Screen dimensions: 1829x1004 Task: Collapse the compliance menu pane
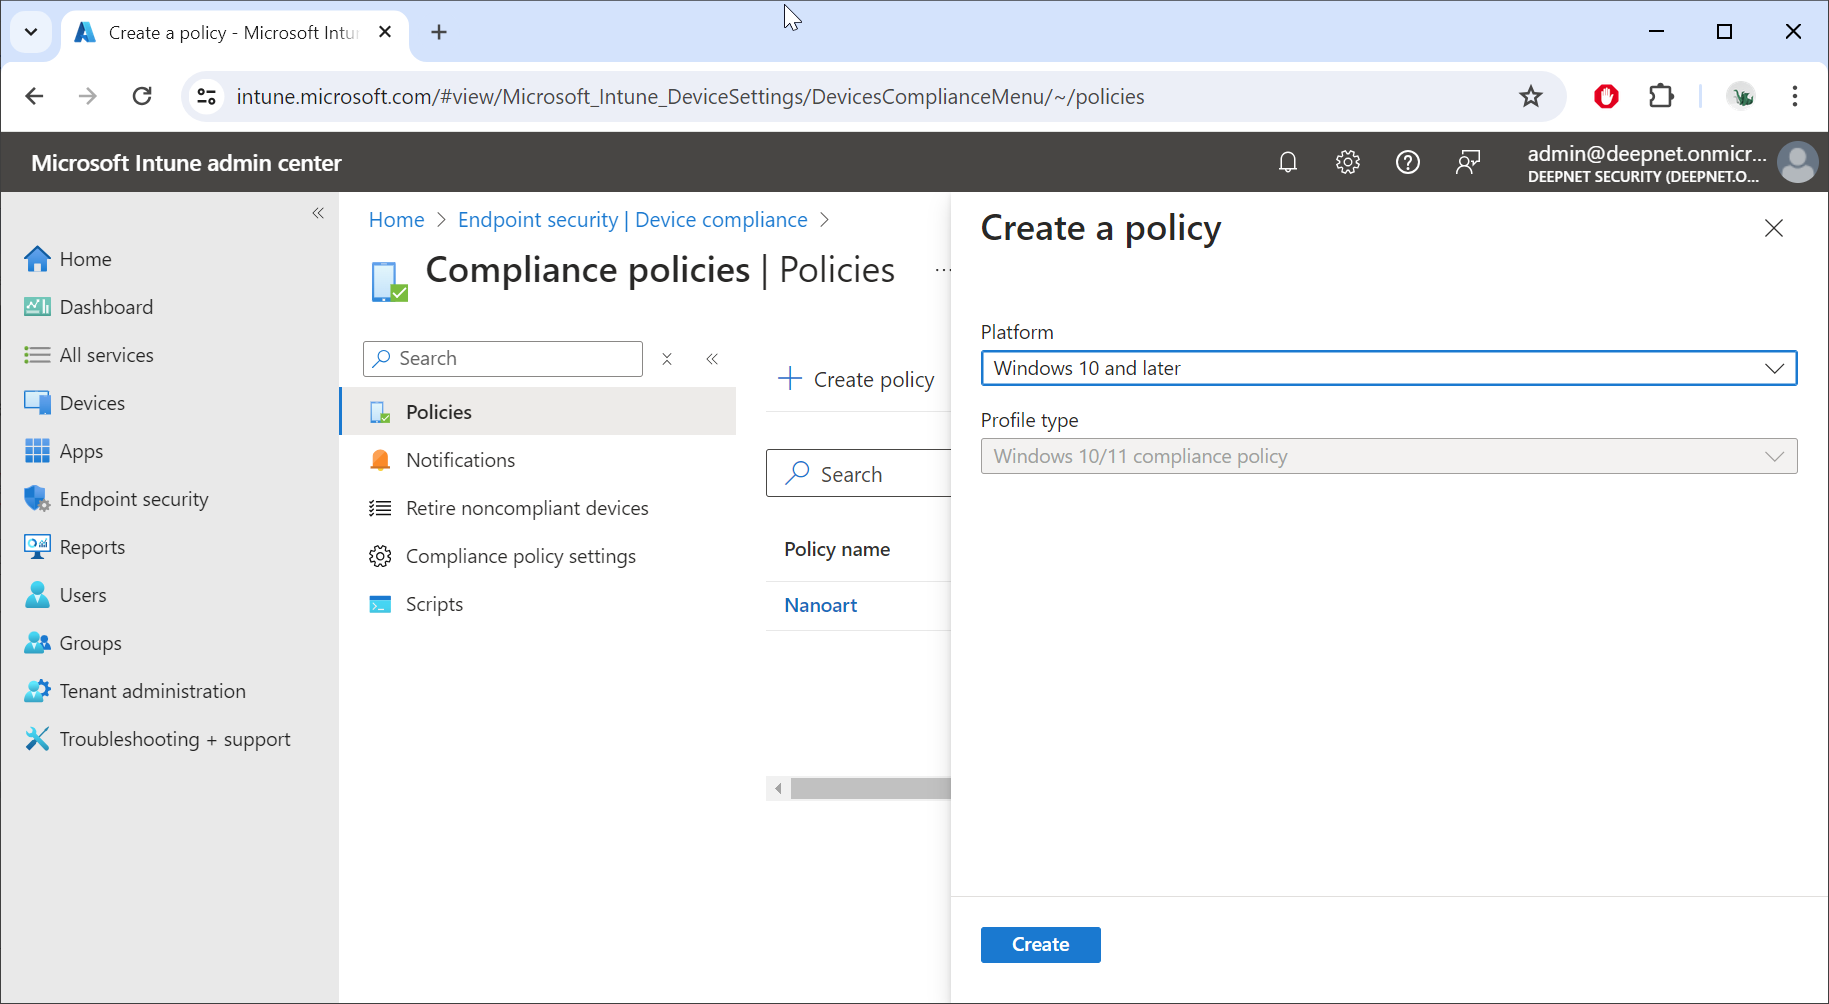pyautogui.click(x=712, y=359)
